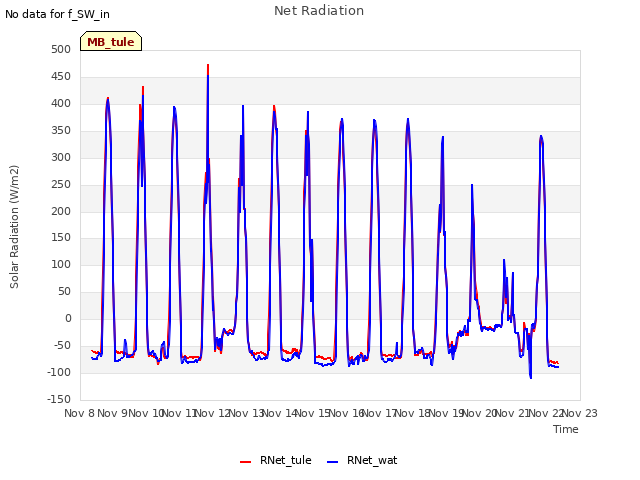Click the MB_tule site label
This screenshot has height=480, width=640.
tap(111, 42)
